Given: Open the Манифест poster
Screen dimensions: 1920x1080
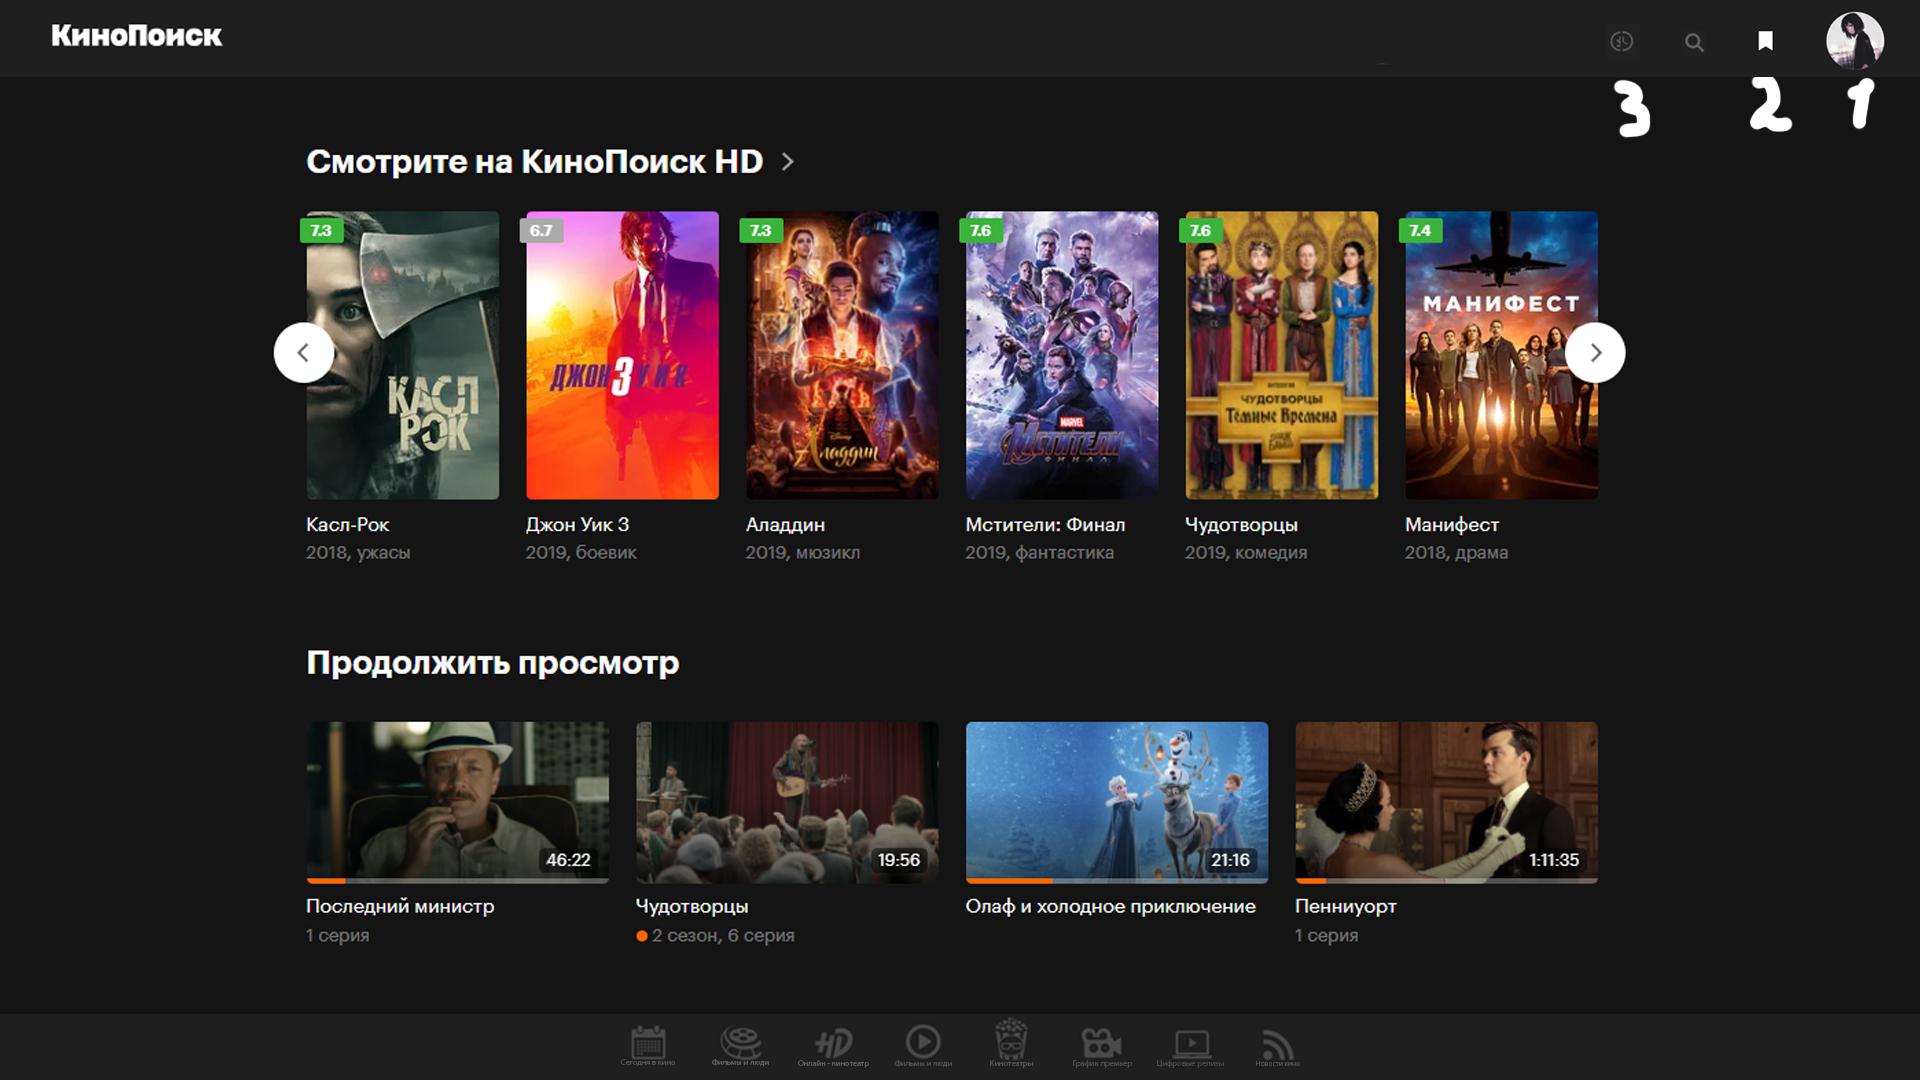Looking at the screenshot, I should click(x=1501, y=355).
